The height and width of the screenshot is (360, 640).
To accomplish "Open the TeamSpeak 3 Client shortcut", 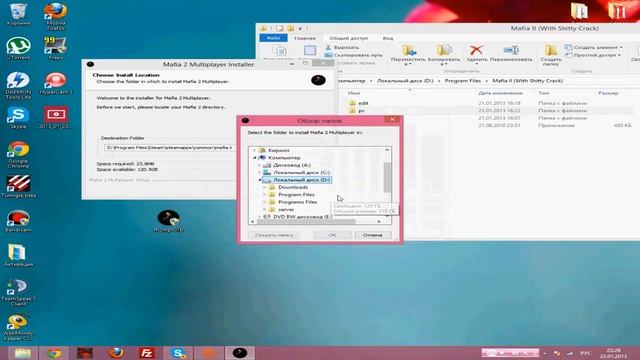I will (18, 292).
